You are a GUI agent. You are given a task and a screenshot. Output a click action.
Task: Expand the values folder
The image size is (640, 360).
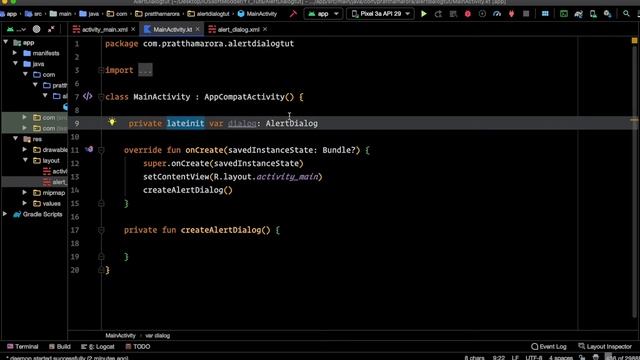pyautogui.click(x=25, y=203)
